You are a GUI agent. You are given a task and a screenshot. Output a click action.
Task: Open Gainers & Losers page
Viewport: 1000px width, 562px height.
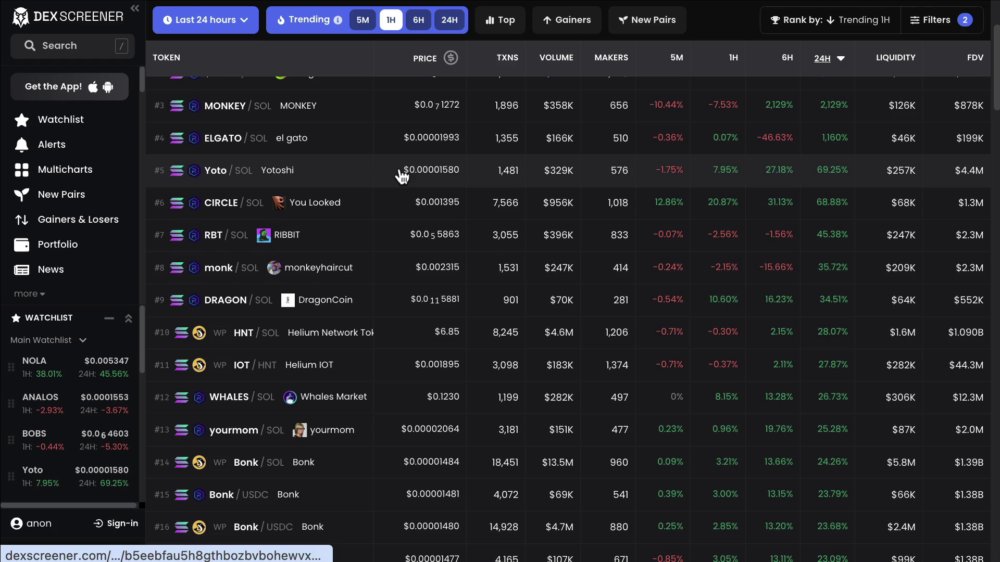click(x=78, y=219)
